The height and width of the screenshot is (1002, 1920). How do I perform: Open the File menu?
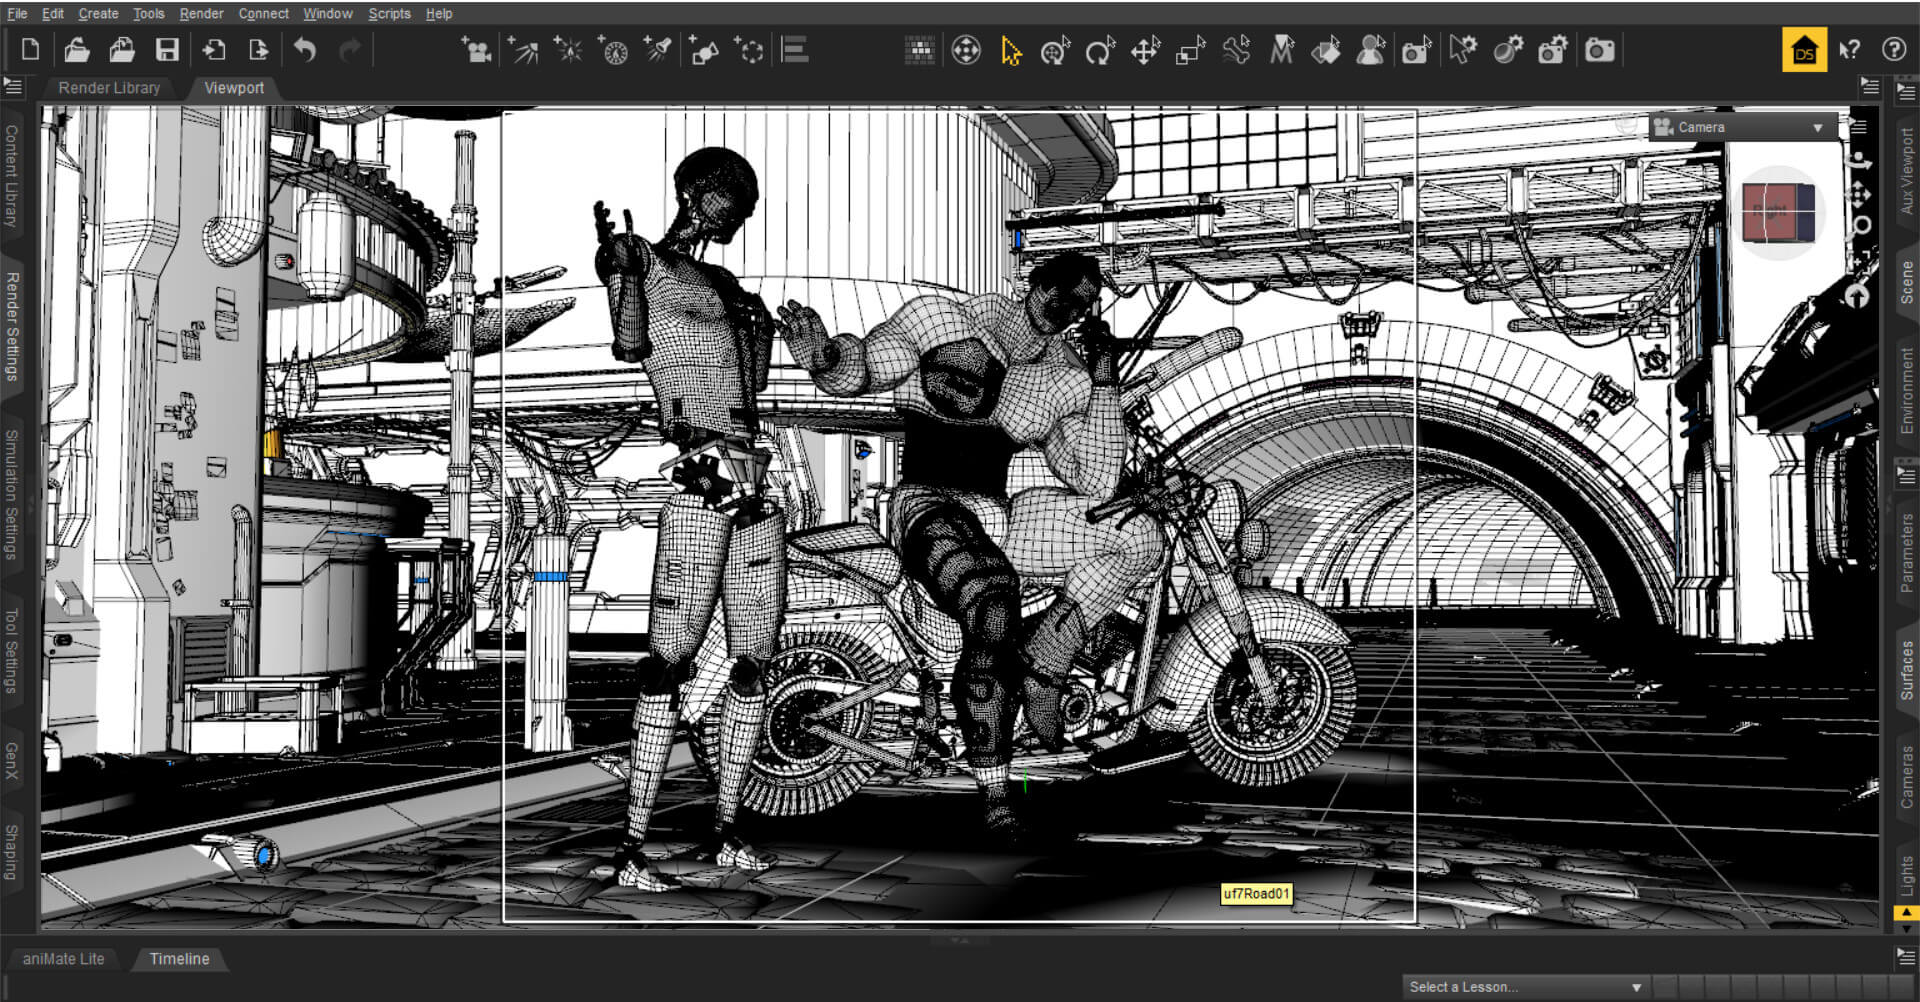click(x=17, y=13)
